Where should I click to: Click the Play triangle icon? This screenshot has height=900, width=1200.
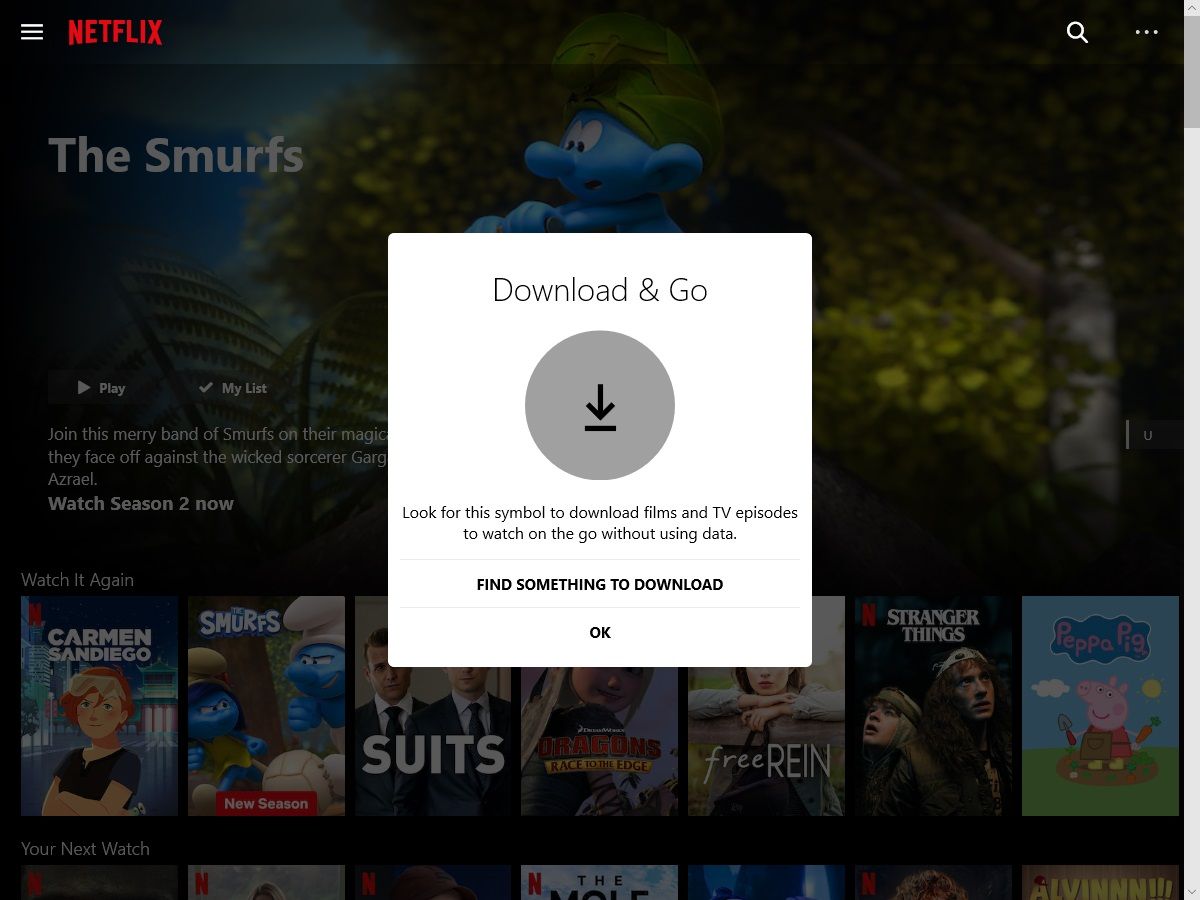pos(85,387)
